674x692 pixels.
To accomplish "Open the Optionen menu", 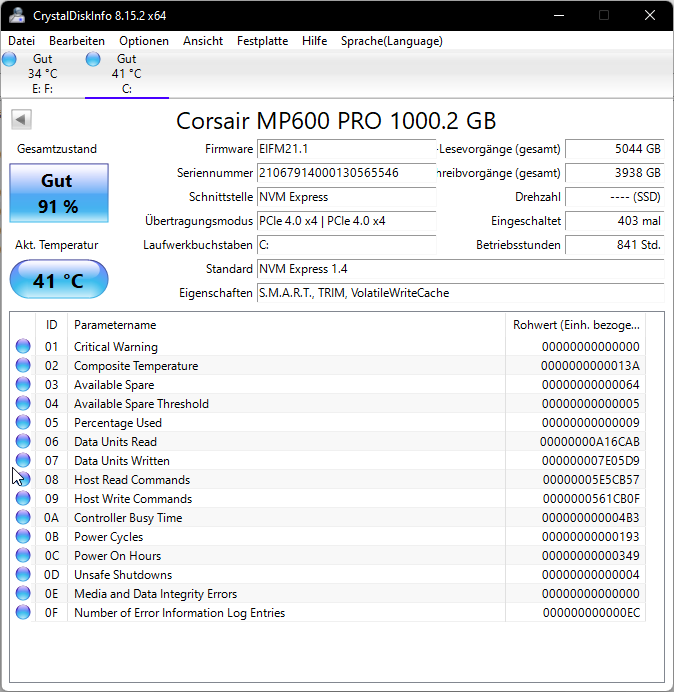I will 144,41.
